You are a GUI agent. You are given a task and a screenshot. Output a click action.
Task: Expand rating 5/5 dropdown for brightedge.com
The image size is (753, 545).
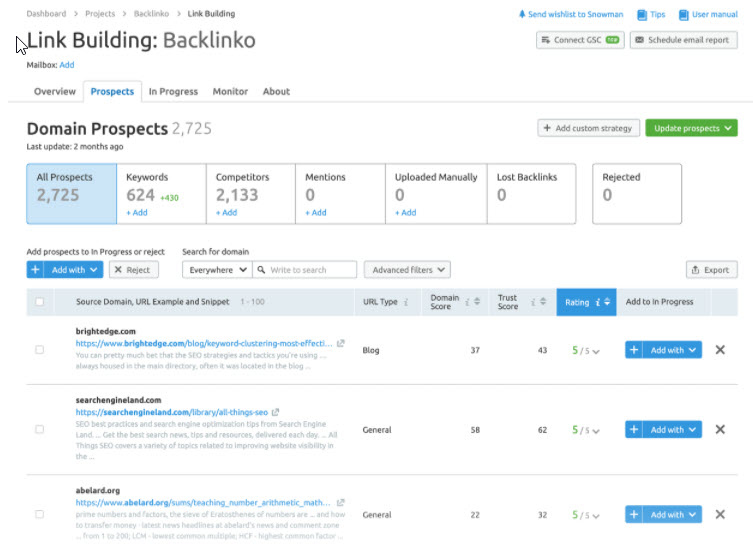coord(586,351)
